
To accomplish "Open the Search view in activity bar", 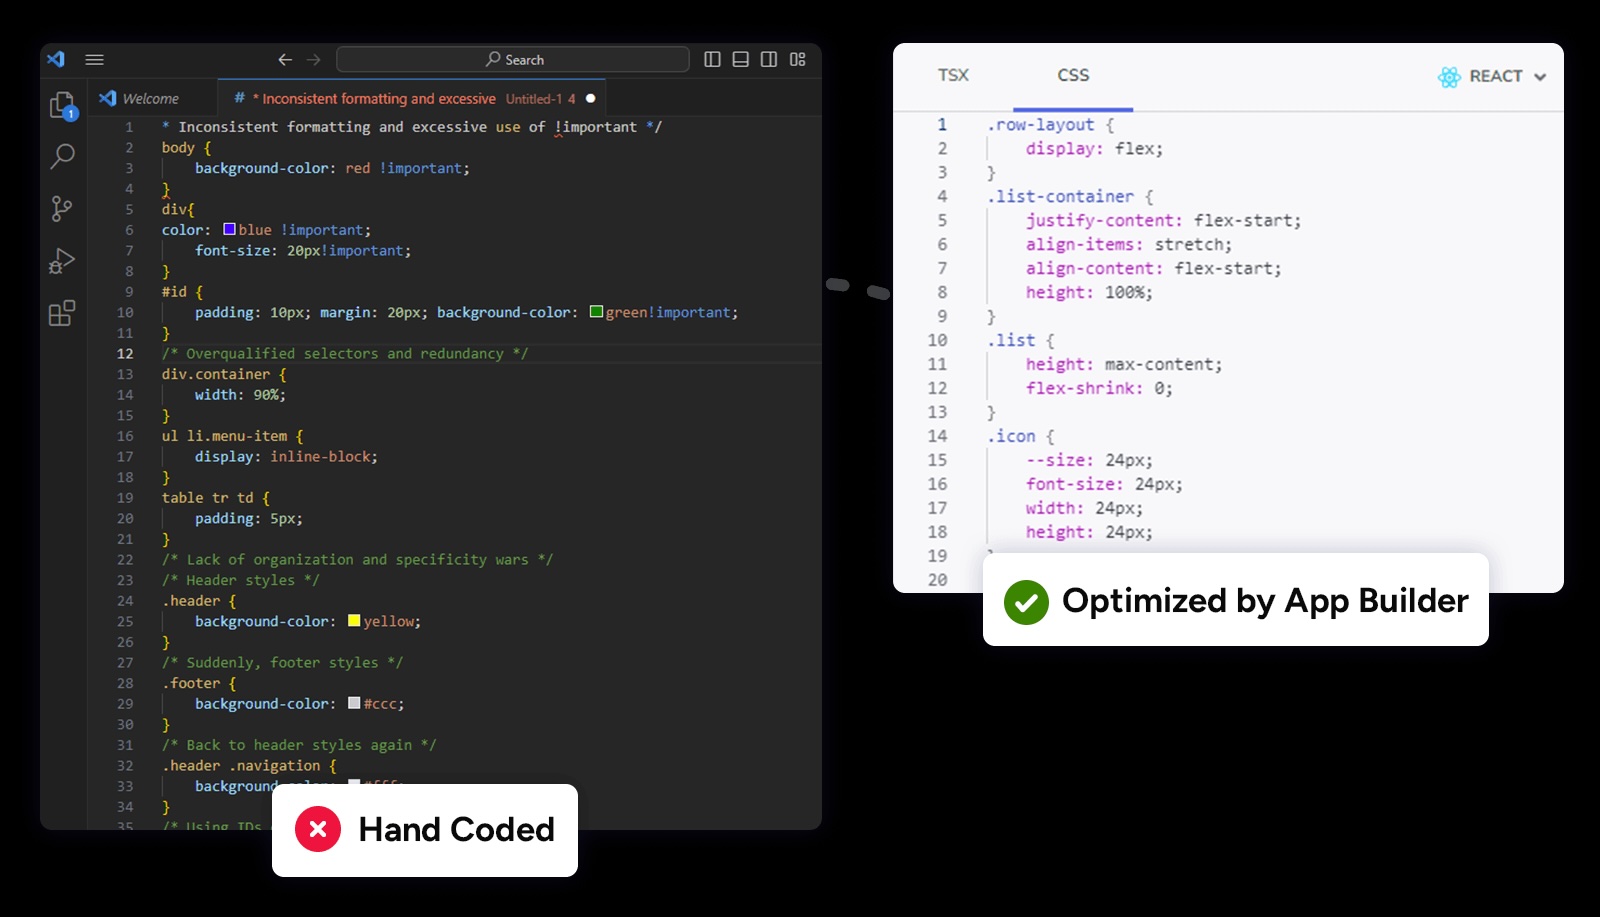I will tap(62, 156).
